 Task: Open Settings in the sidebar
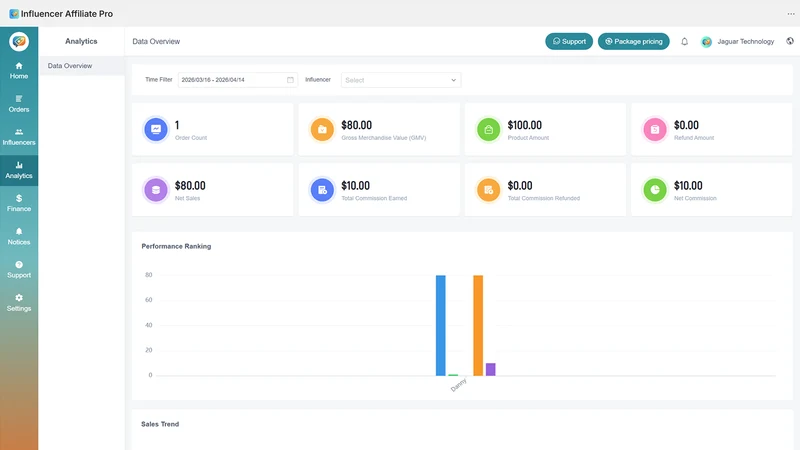click(x=19, y=303)
